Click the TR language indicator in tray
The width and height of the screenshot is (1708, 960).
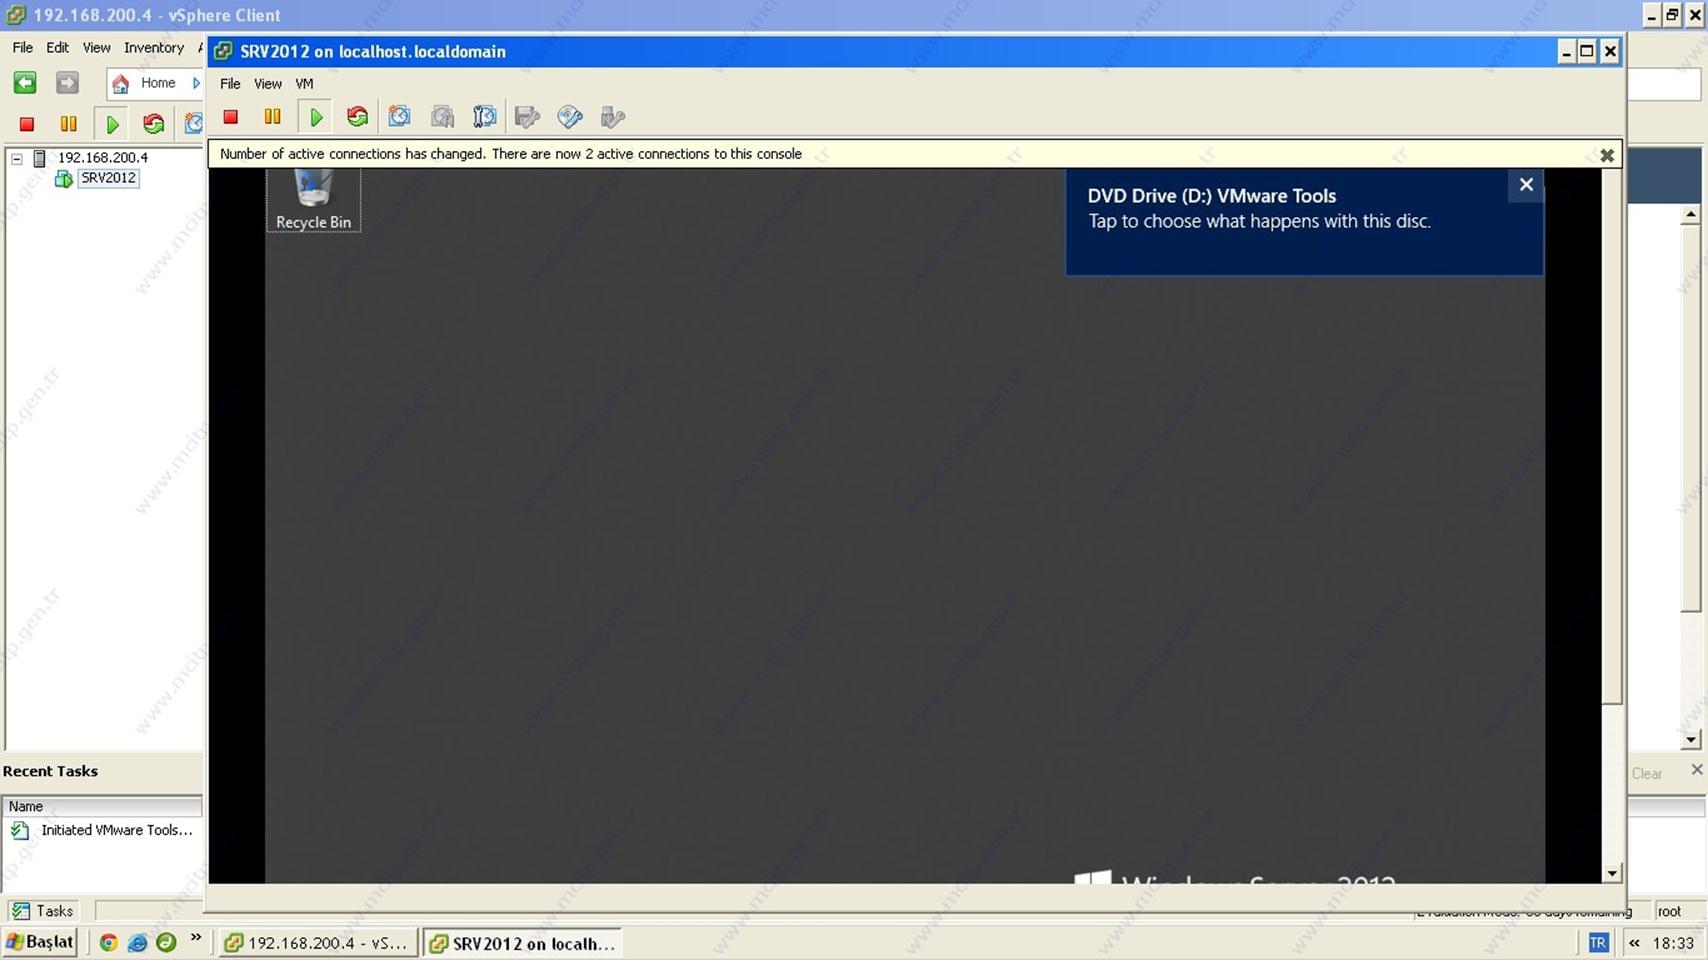pos(1598,942)
